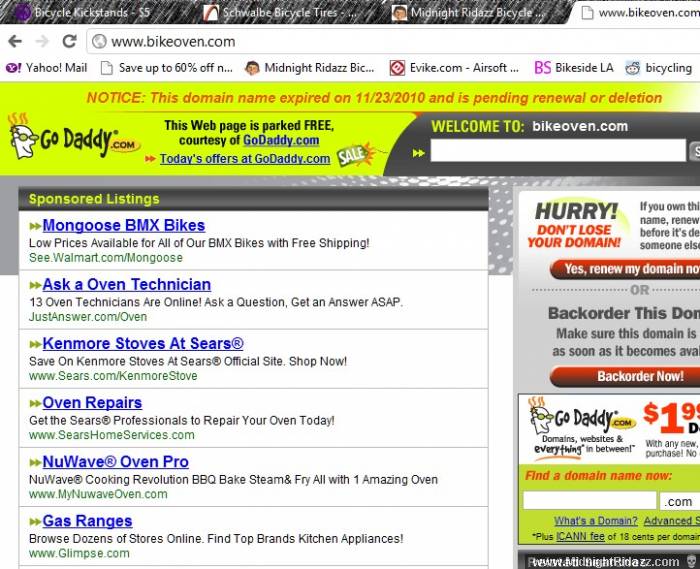This screenshot has height=569, width=700.
Task: Click the arrow bullet beside NuWave Oven Pro
Action: tap(35, 462)
